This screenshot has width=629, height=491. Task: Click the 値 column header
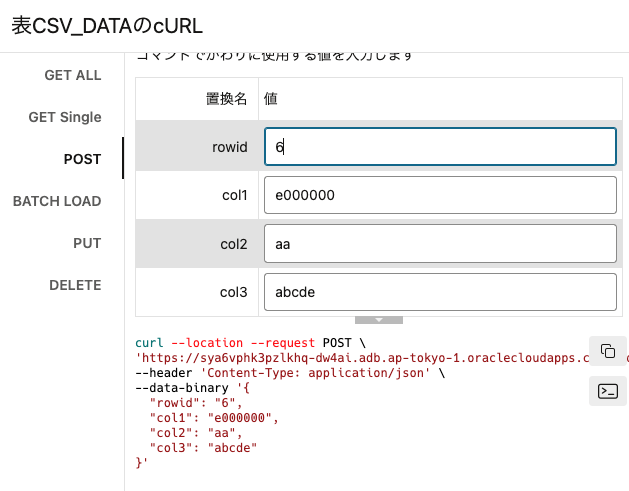coord(270,98)
